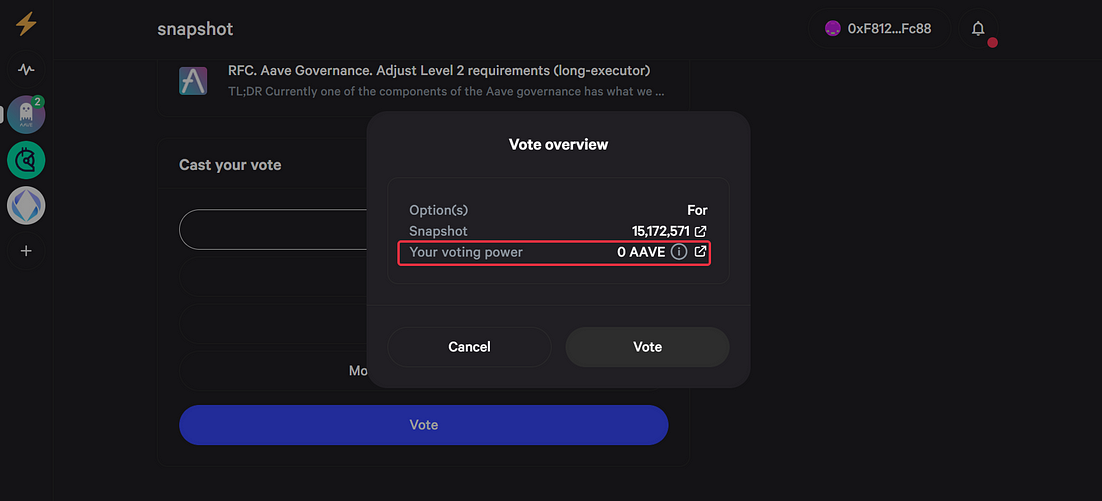This screenshot has height=501, width=1102.
Task: Select the first highlighted voting choice
Action: (273, 229)
